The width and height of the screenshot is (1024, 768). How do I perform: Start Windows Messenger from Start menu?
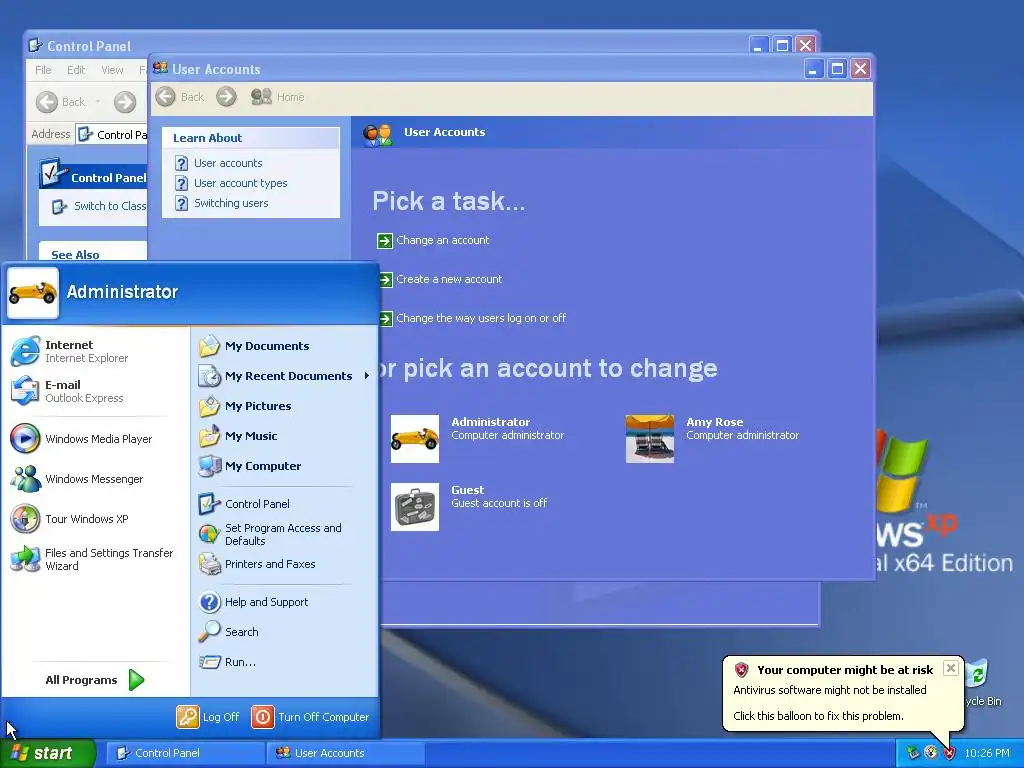[77, 479]
